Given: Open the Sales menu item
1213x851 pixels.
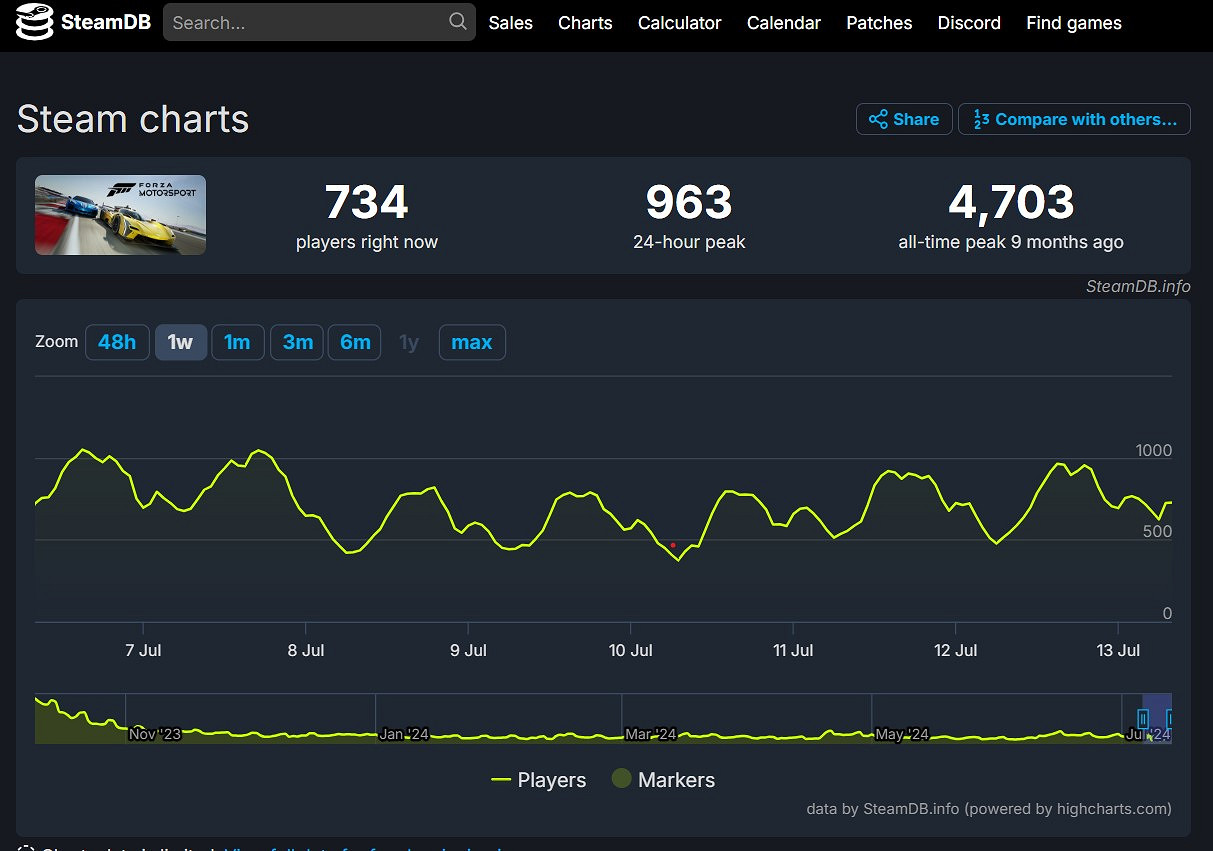Looking at the screenshot, I should 510,23.
